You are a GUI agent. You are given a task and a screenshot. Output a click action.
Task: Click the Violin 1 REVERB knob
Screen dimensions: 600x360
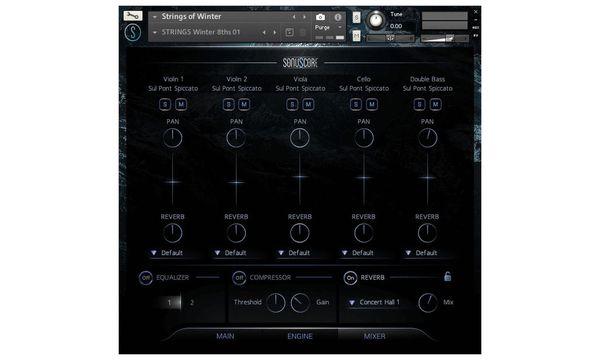[173, 233]
